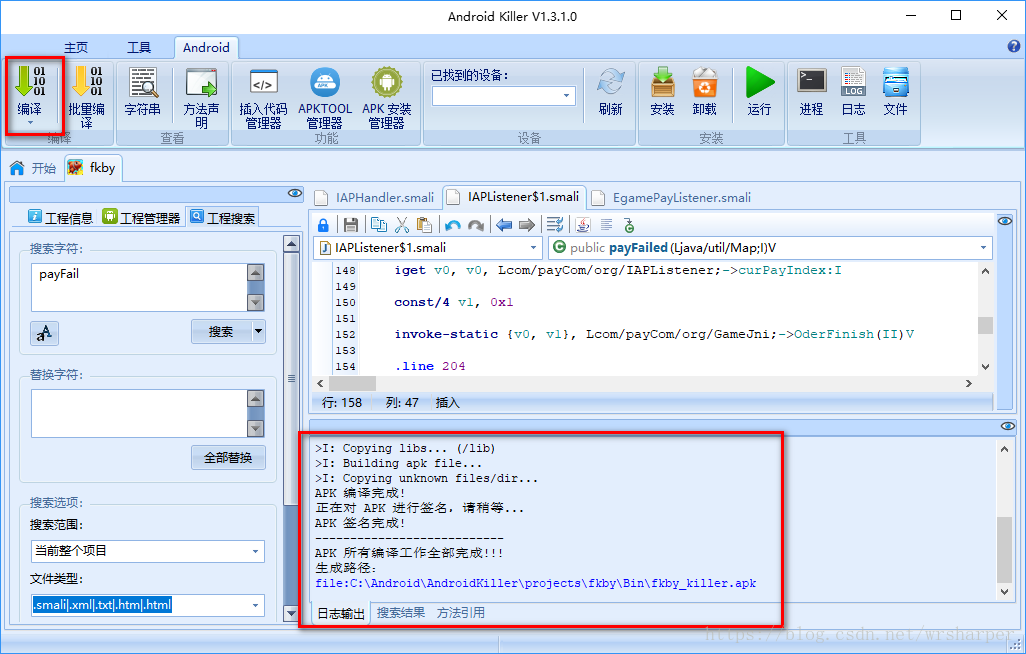The width and height of the screenshot is (1026, 654).
Task: Switch to 搜索结果 results tab
Action: (400, 613)
